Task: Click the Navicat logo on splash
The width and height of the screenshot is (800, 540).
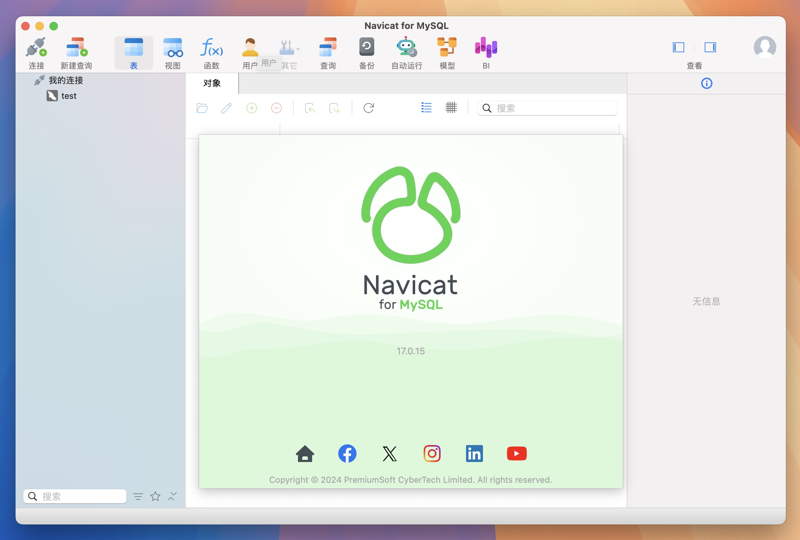Action: [411, 215]
